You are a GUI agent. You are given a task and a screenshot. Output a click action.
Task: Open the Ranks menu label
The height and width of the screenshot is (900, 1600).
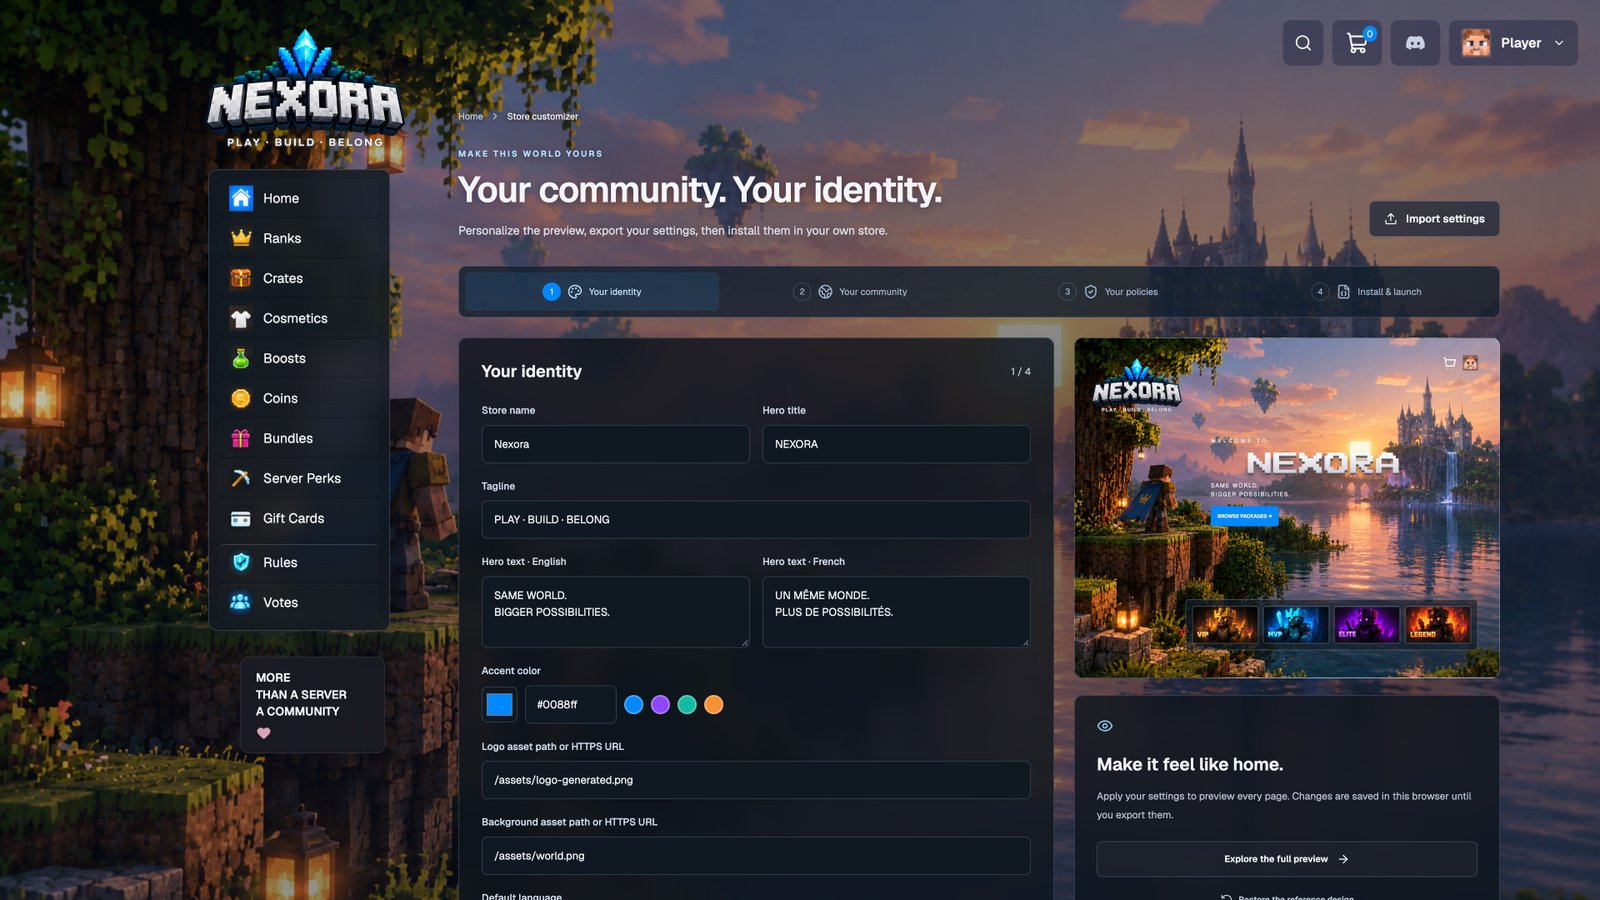click(282, 238)
